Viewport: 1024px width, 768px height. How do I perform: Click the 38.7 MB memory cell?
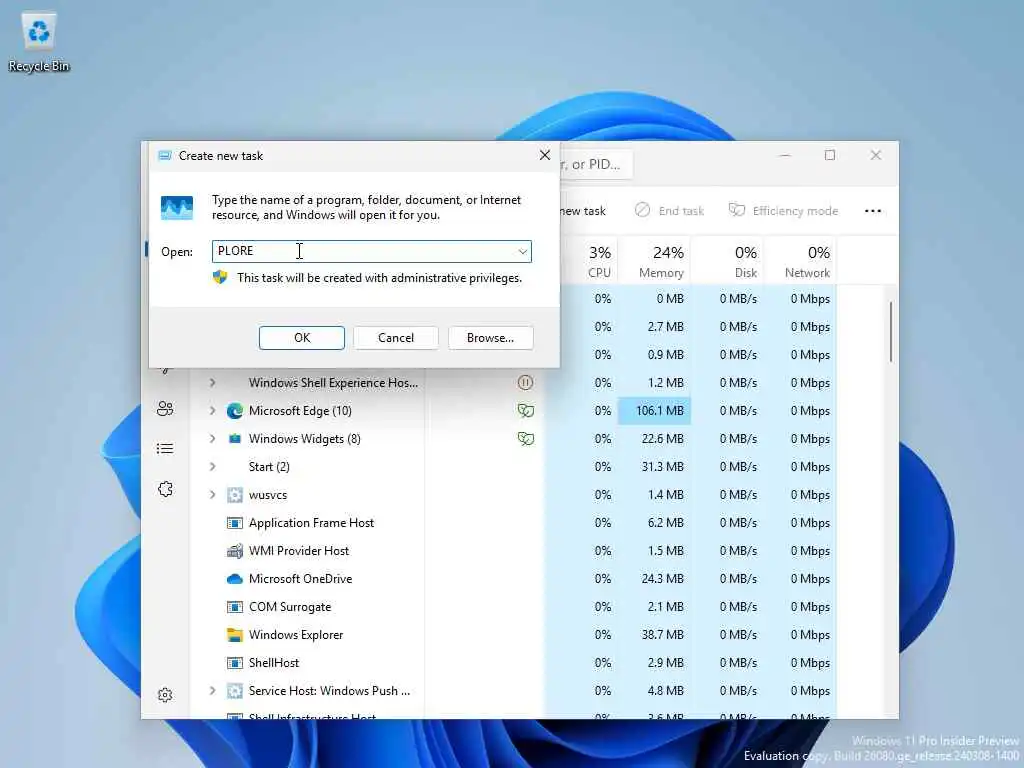[x=654, y=635]
